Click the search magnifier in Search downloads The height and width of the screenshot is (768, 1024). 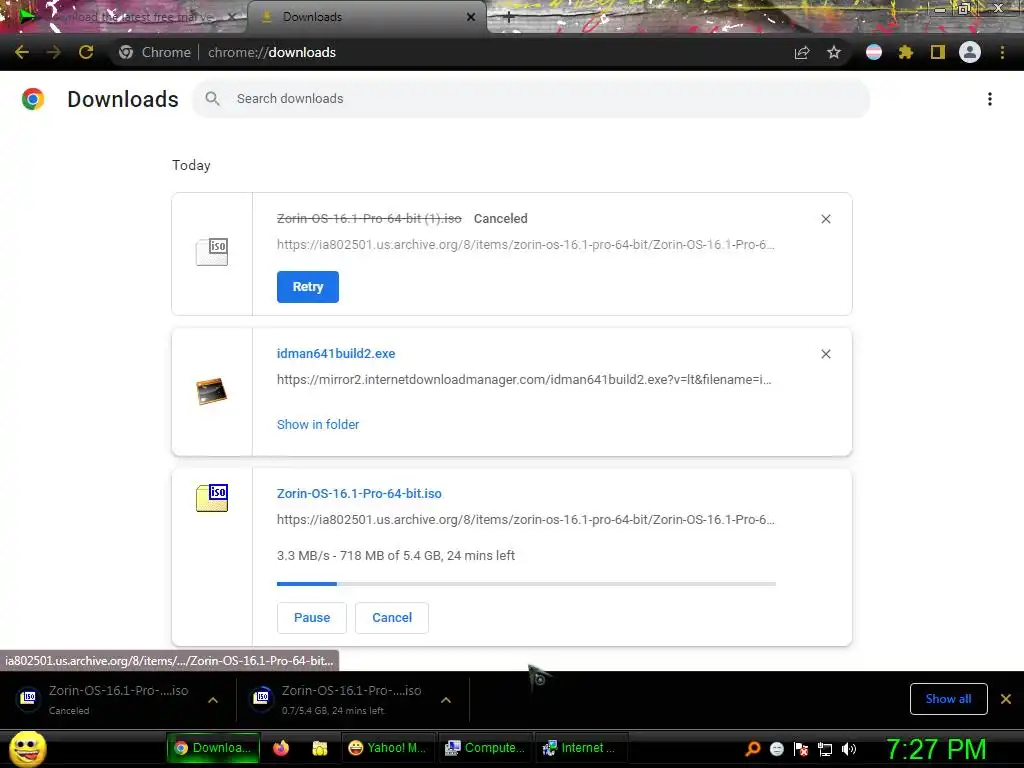pos(212,99)
